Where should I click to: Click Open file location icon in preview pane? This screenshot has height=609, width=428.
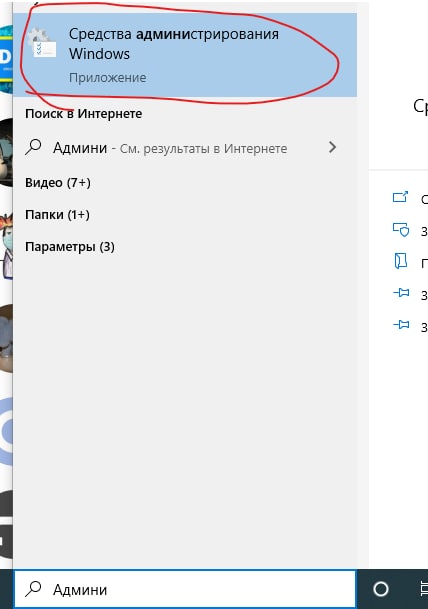400,261
